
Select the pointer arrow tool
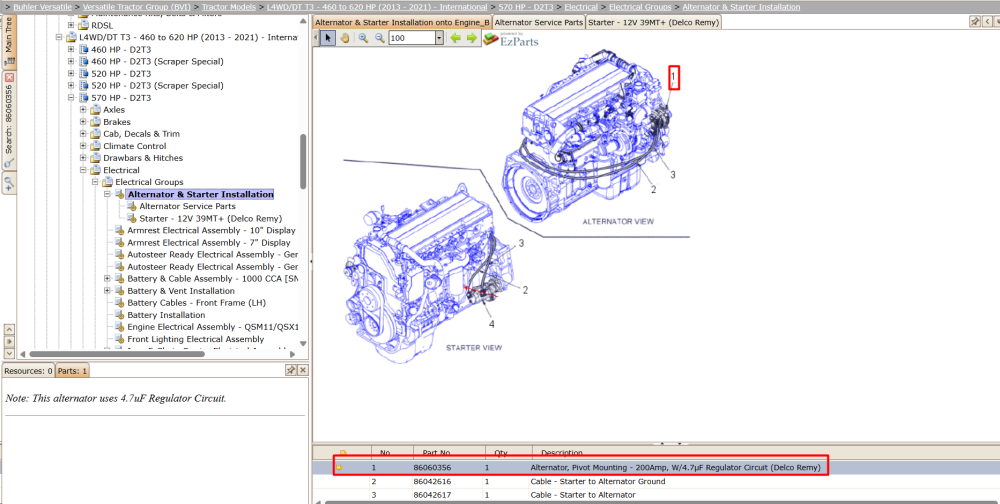(328, 38)
